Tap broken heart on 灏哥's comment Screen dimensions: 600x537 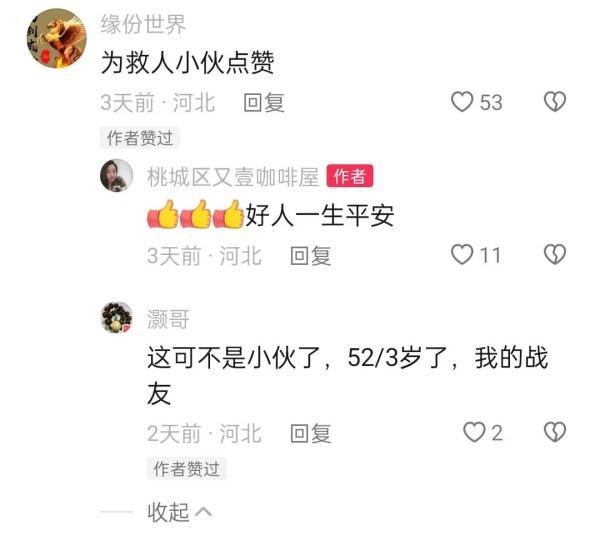pyautogui.click(x=555, y=433)
